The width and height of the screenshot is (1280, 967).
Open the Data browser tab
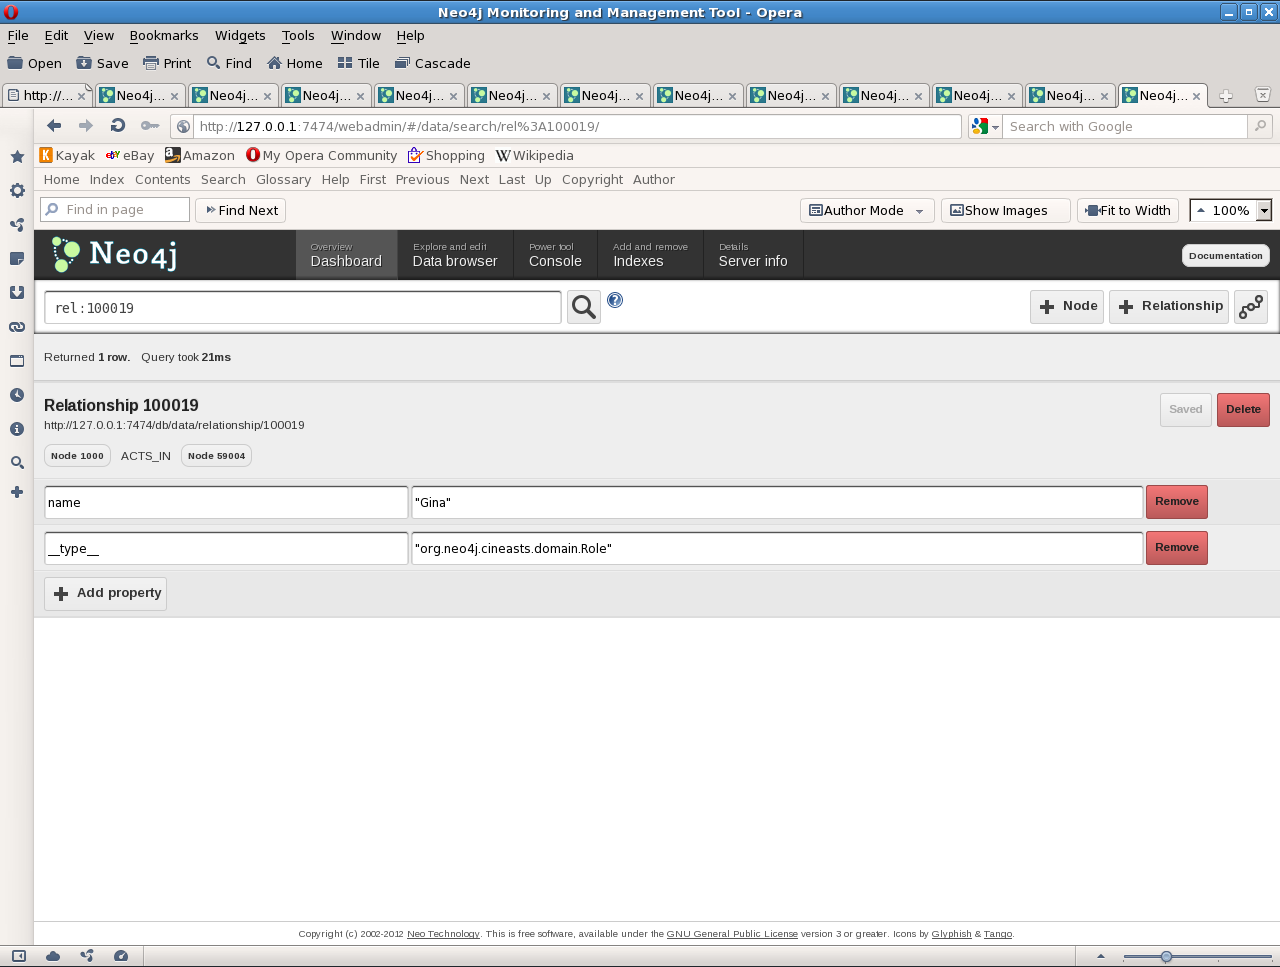[455, 255]
